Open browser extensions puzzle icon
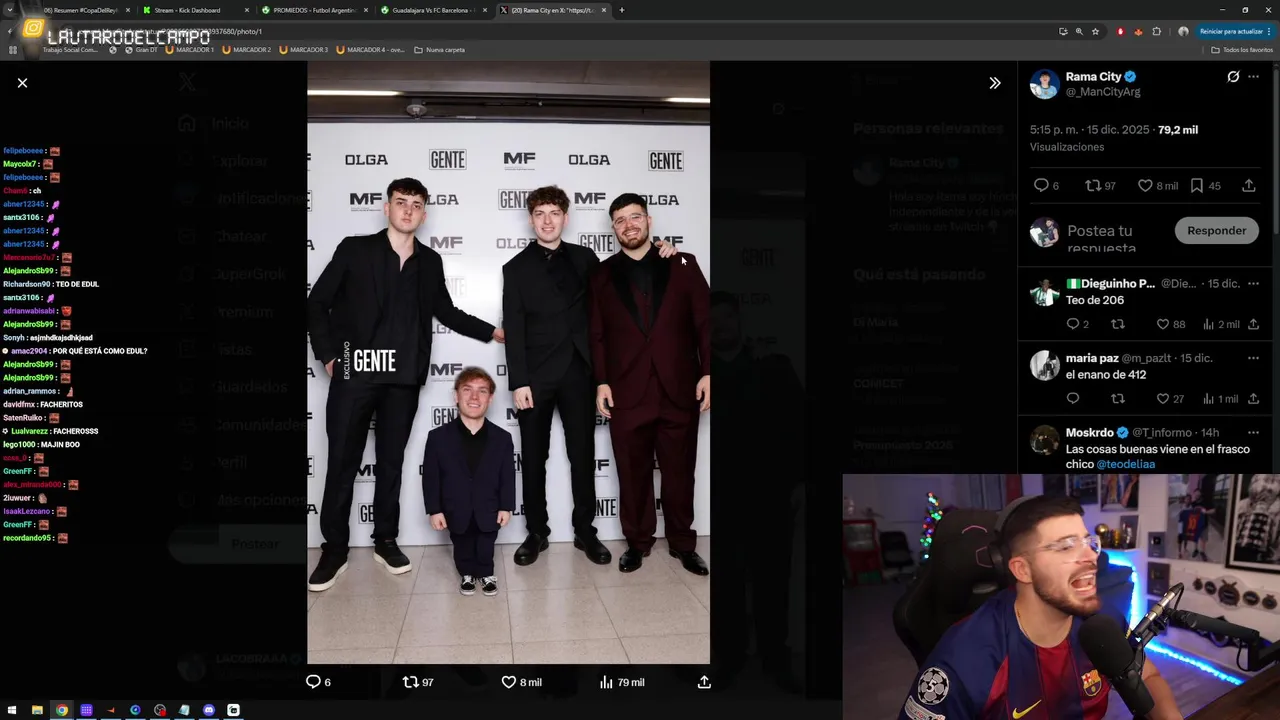This screenshot has width=1280, height=720. [1157, 31]
